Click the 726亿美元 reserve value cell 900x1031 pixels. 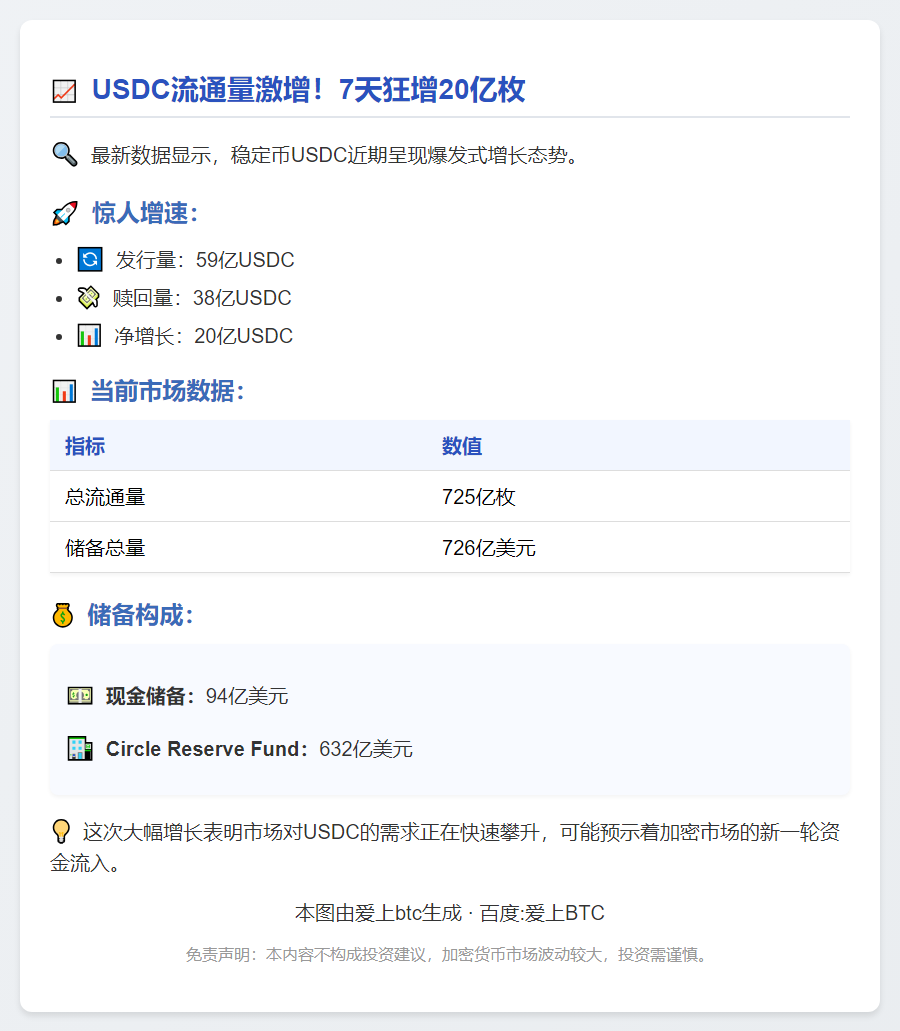tap(489, 548)
